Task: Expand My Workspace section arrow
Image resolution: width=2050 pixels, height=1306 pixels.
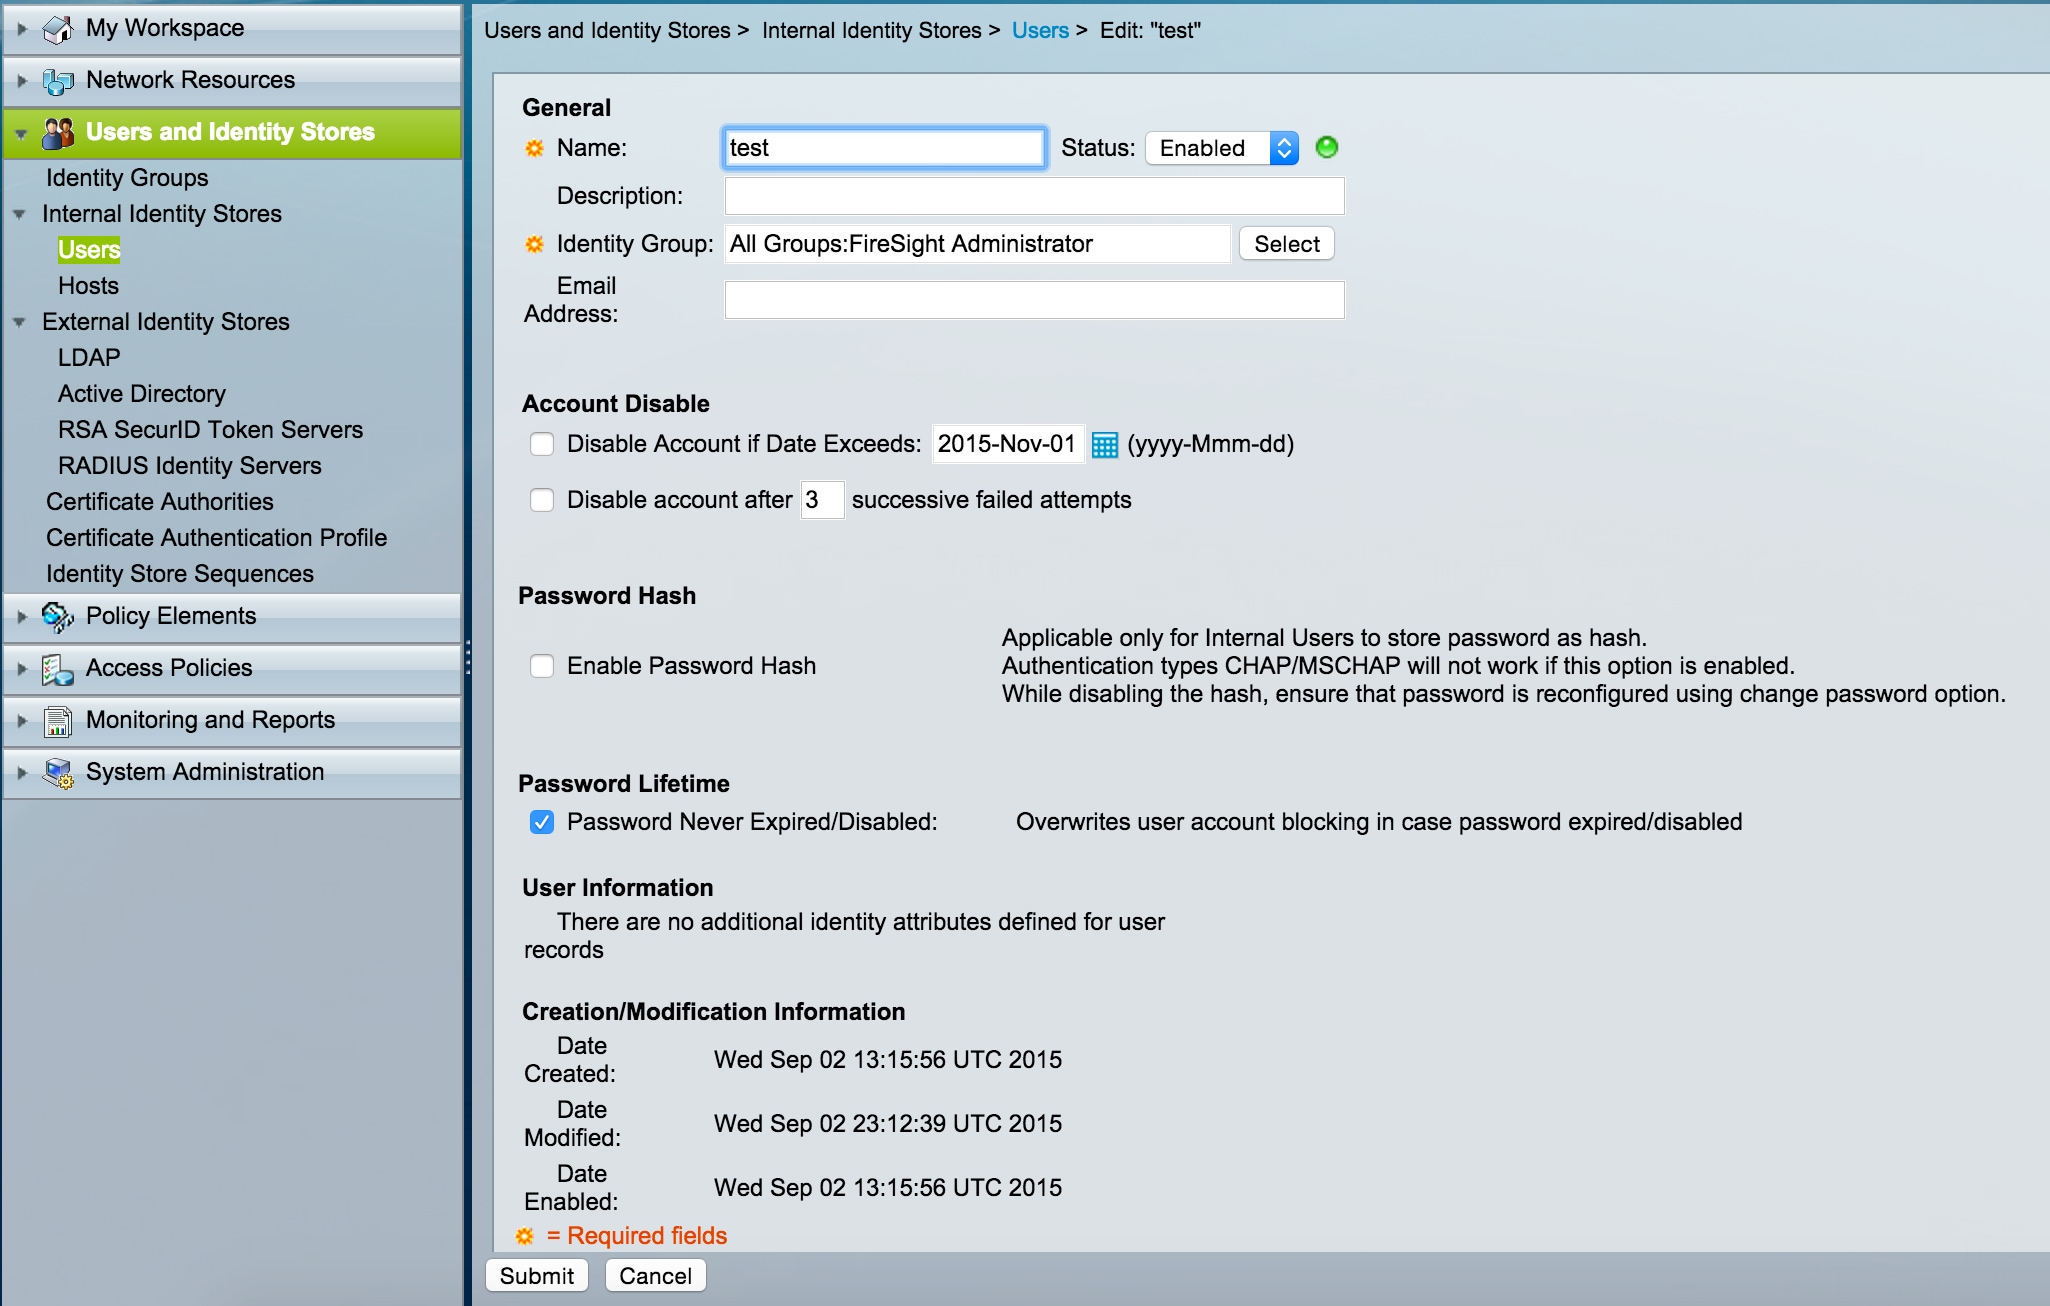Action: 22,29
